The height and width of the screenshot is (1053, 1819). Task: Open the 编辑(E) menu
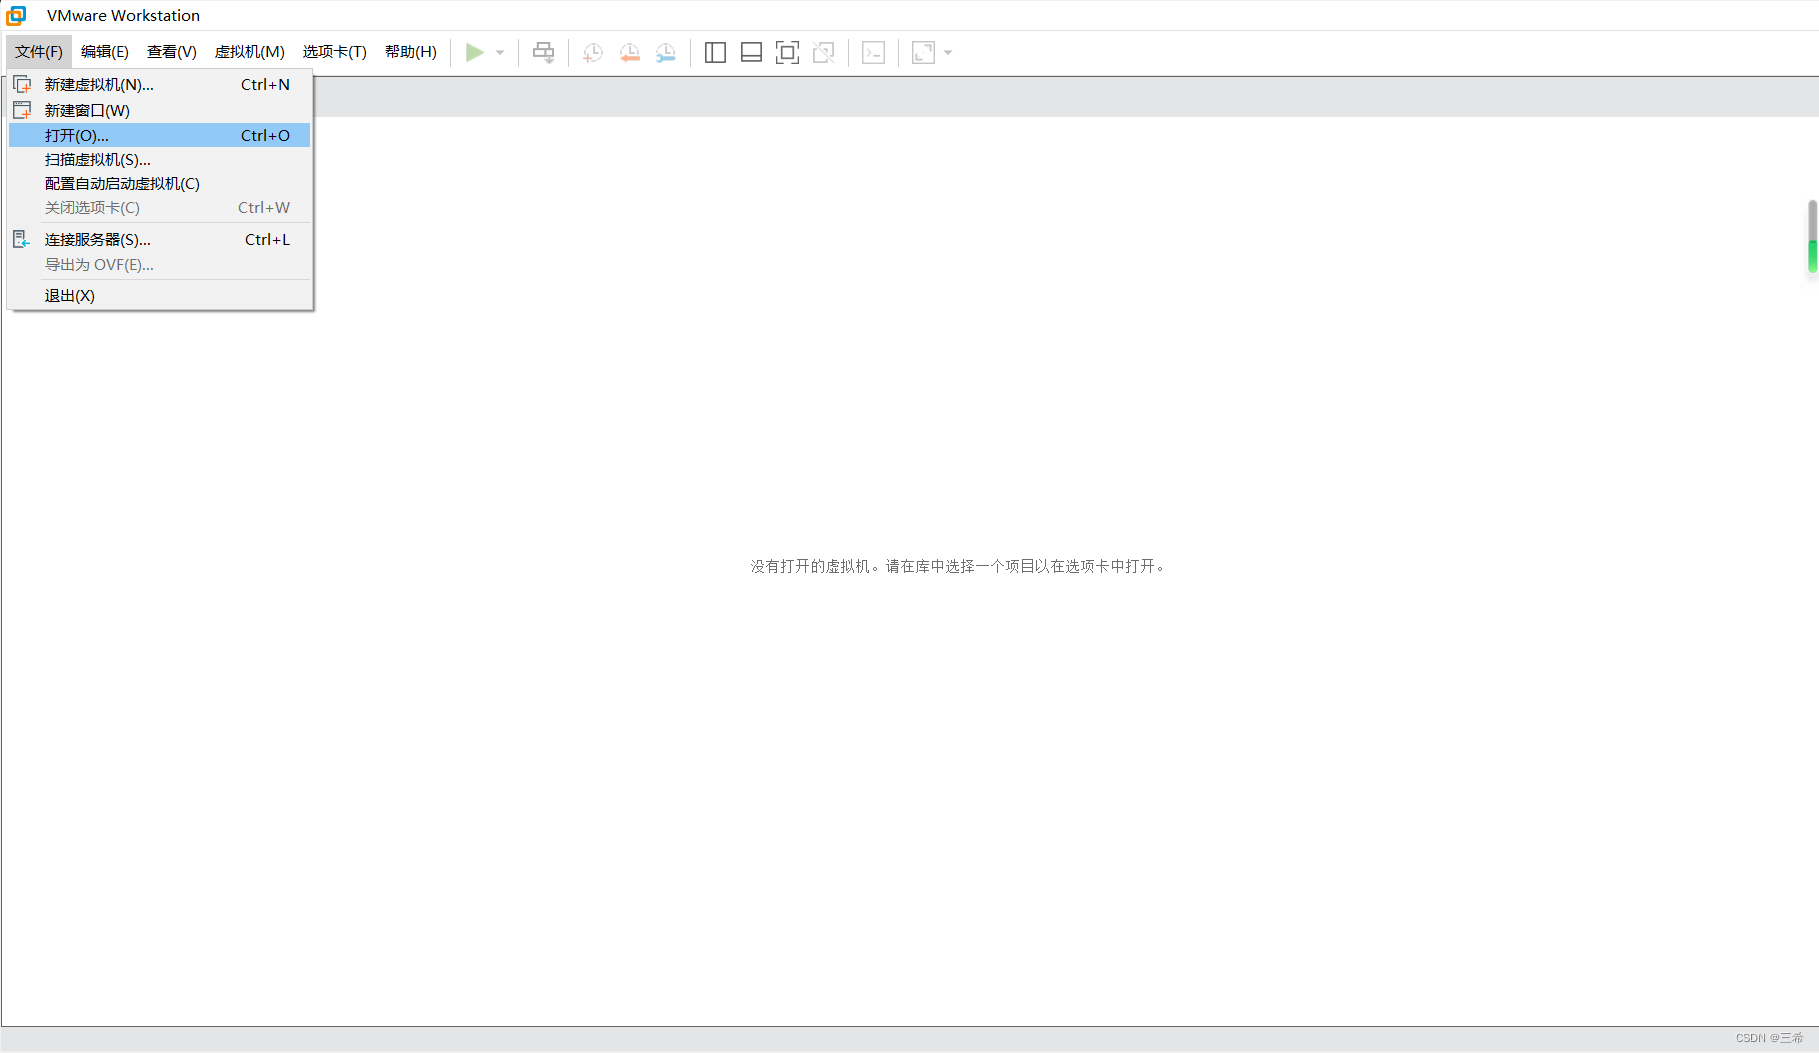[105, 52]
